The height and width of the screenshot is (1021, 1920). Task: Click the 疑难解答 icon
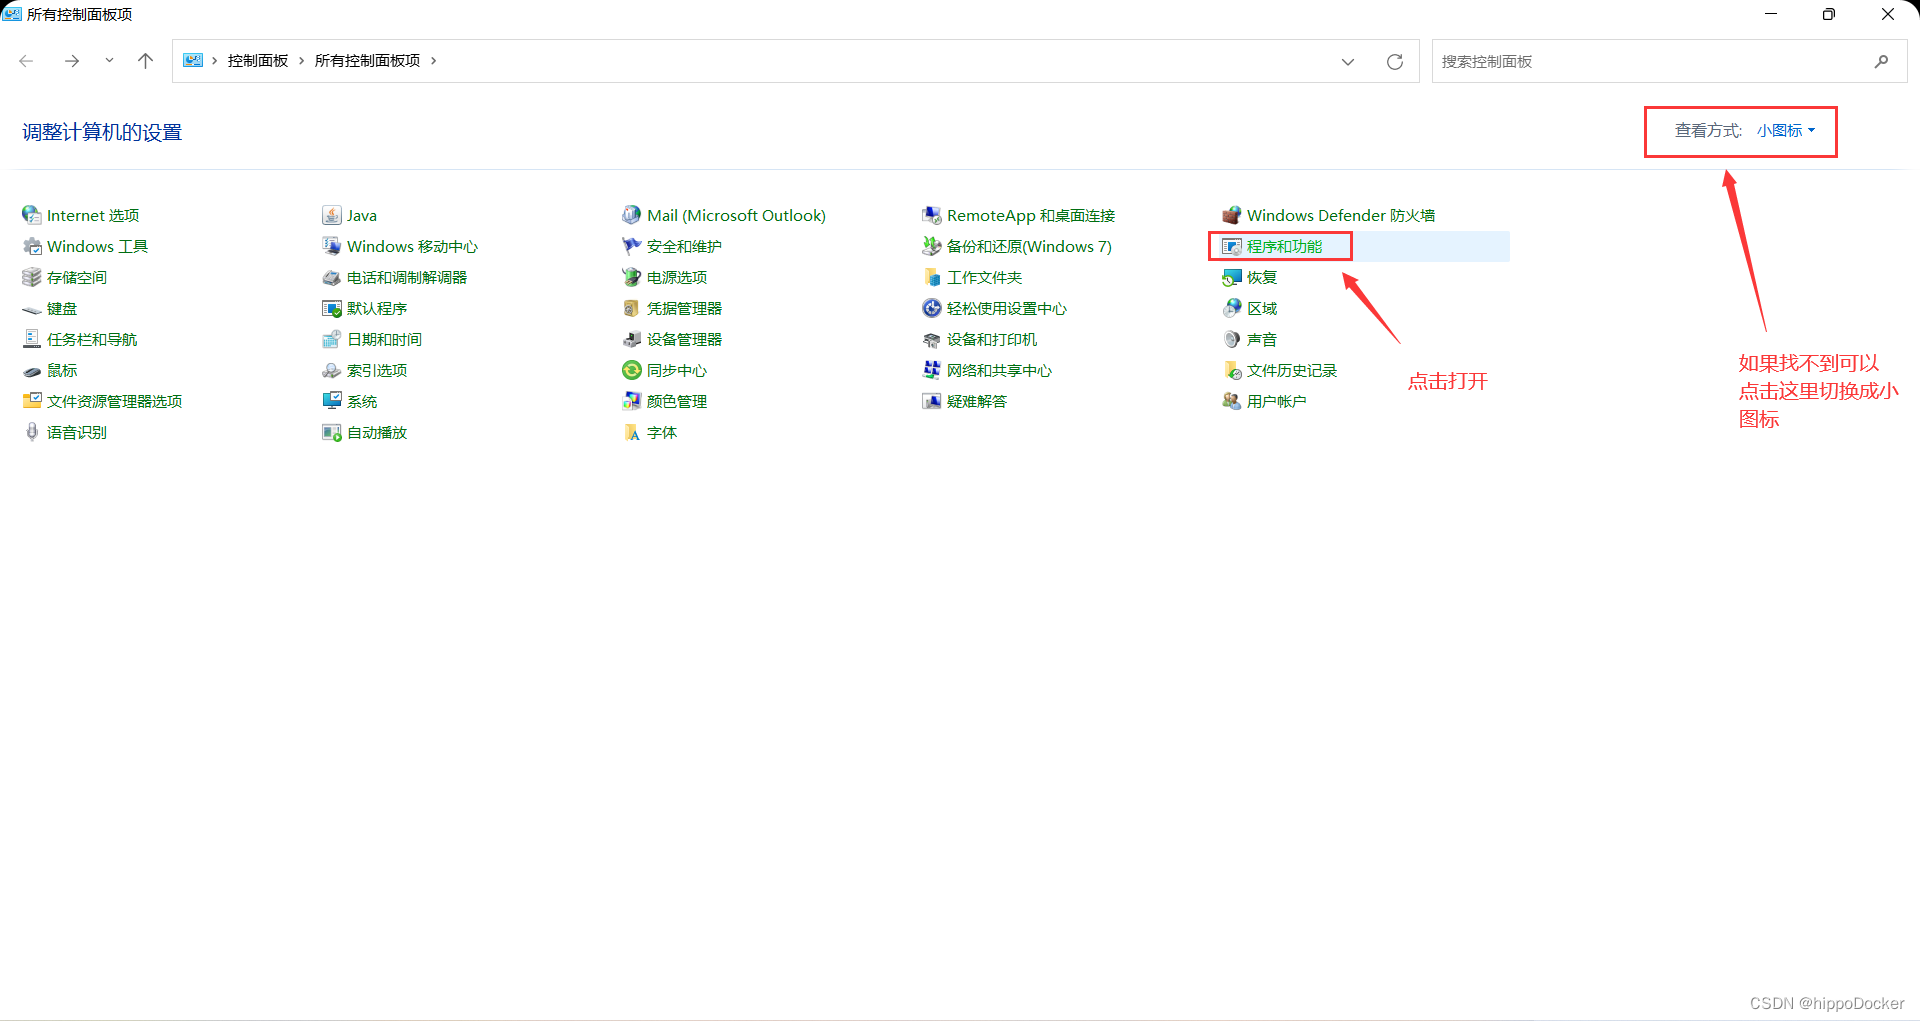932,401
